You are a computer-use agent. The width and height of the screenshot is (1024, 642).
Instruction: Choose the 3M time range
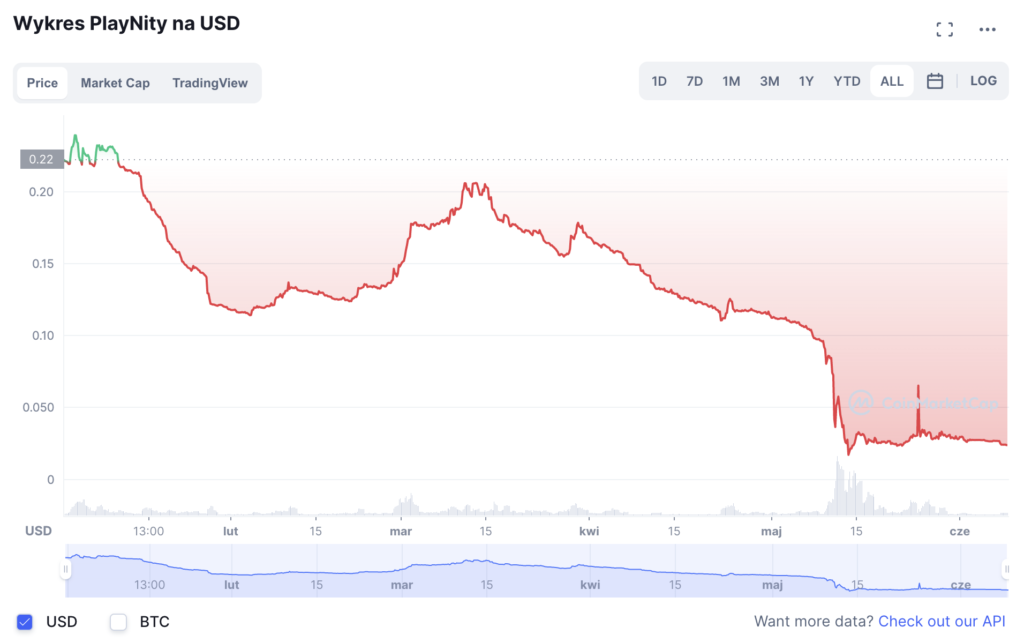[x=769, y=81]
